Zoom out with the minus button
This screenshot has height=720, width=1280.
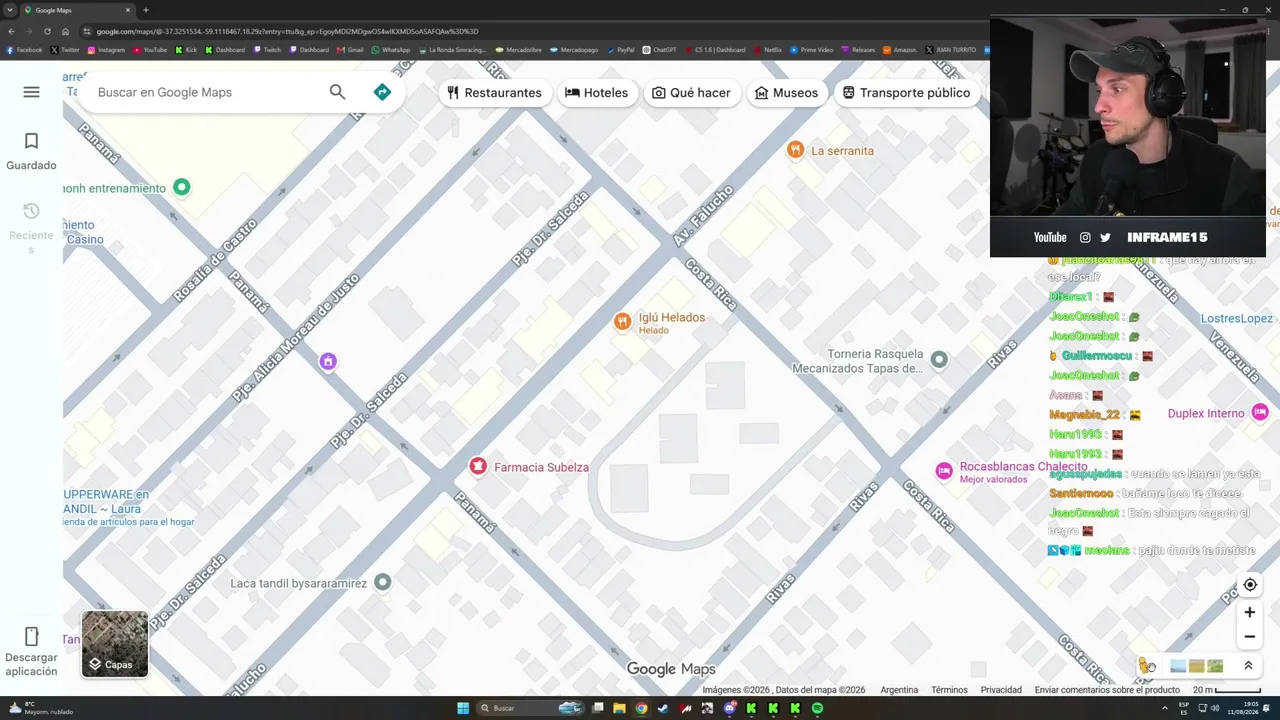coord(1250,637)
